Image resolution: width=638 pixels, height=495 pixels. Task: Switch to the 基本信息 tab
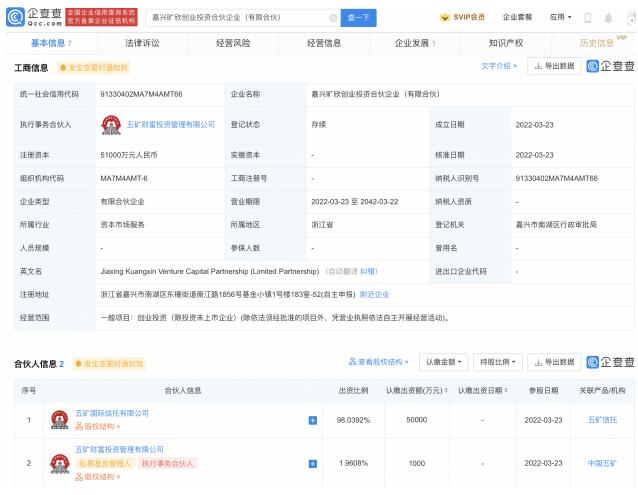51,43
